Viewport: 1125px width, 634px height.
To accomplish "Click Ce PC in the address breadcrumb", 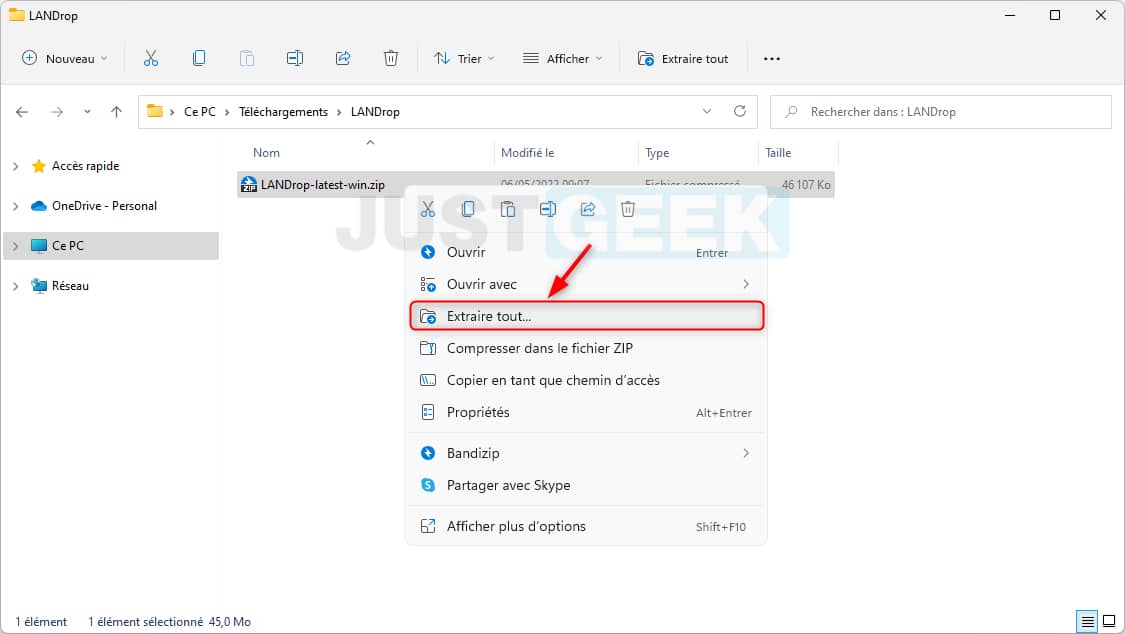I will click(199, 112).
